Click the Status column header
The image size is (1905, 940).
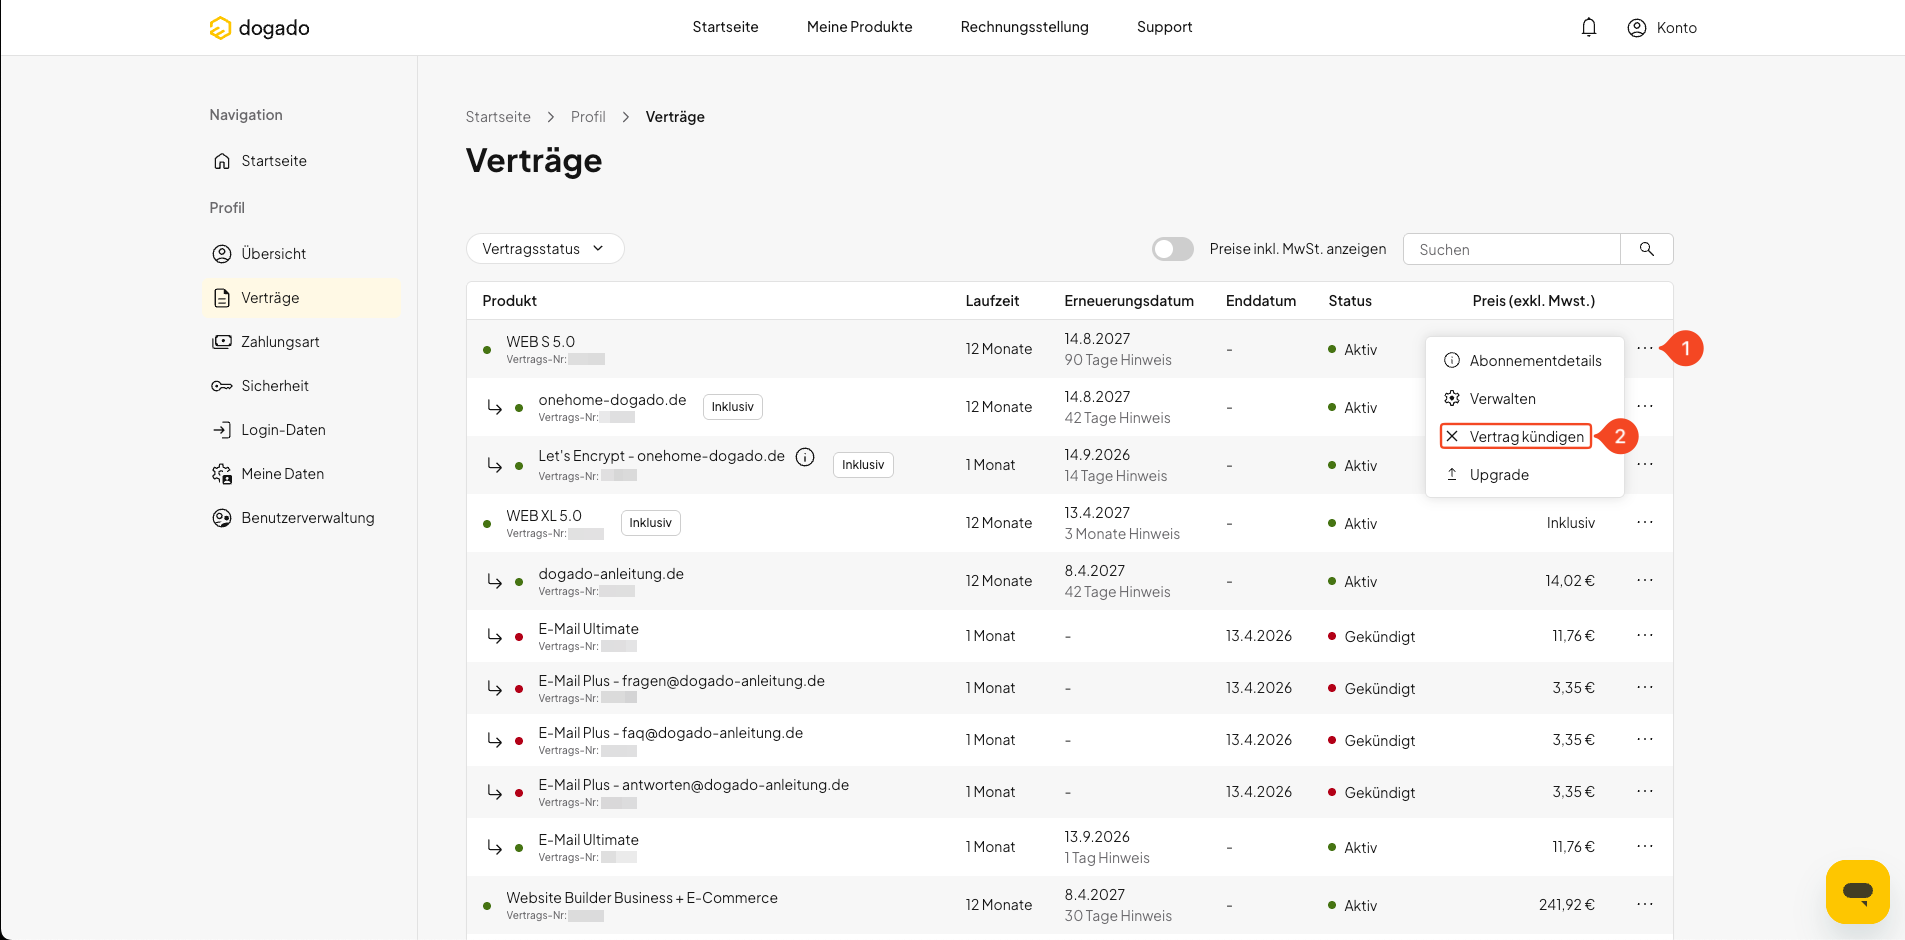1350,301
